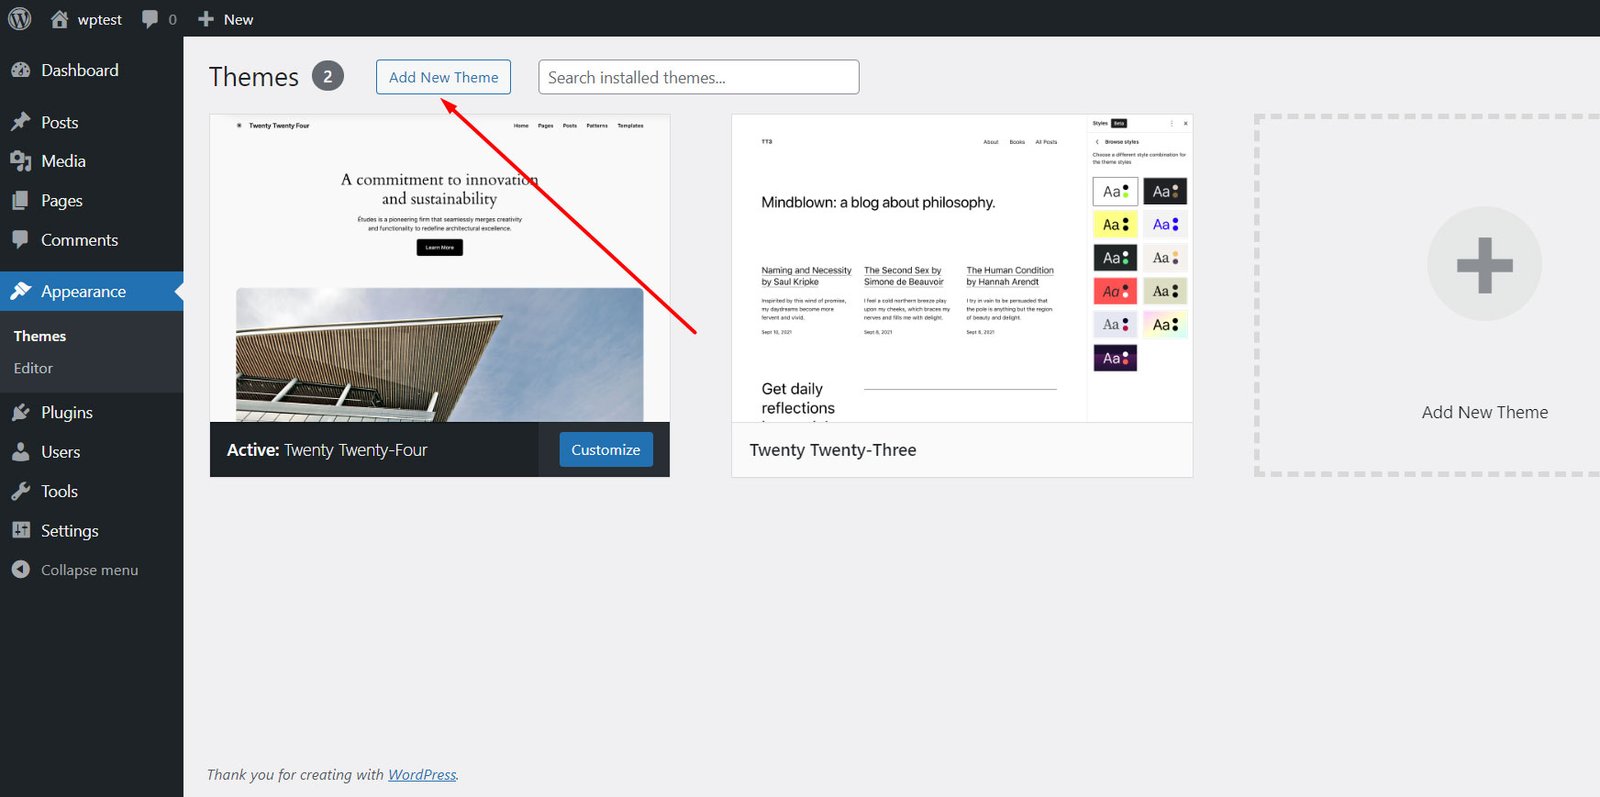Click the Active: Twenty Twenty-Four label

(327, 450)
